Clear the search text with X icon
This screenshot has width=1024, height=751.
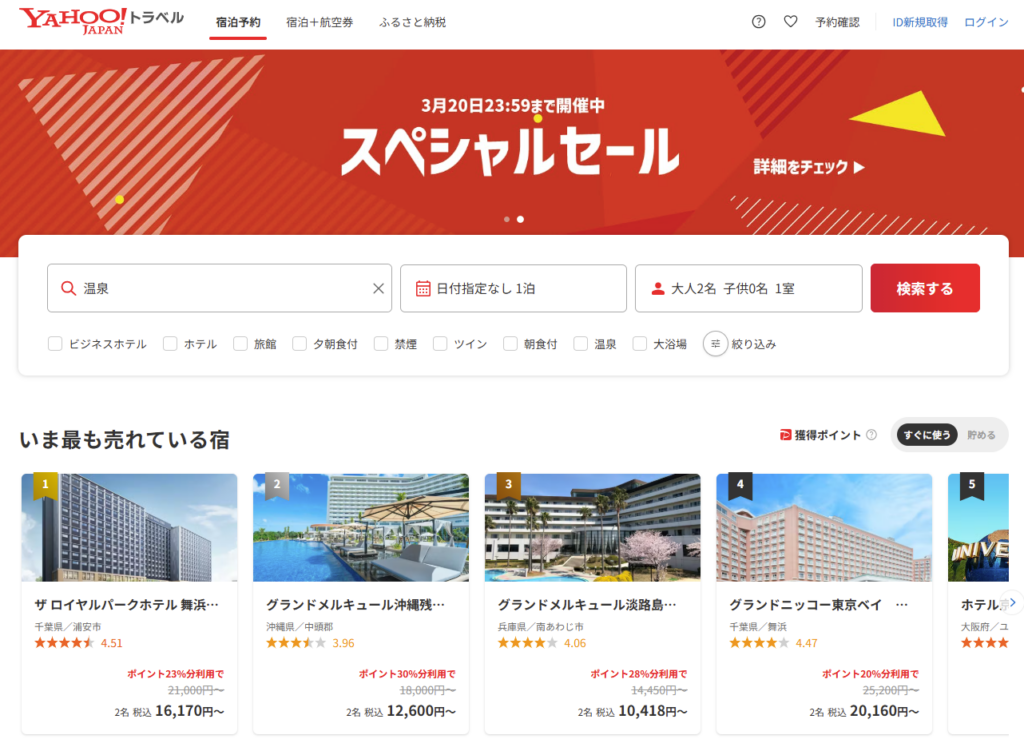tap(378, 289)
